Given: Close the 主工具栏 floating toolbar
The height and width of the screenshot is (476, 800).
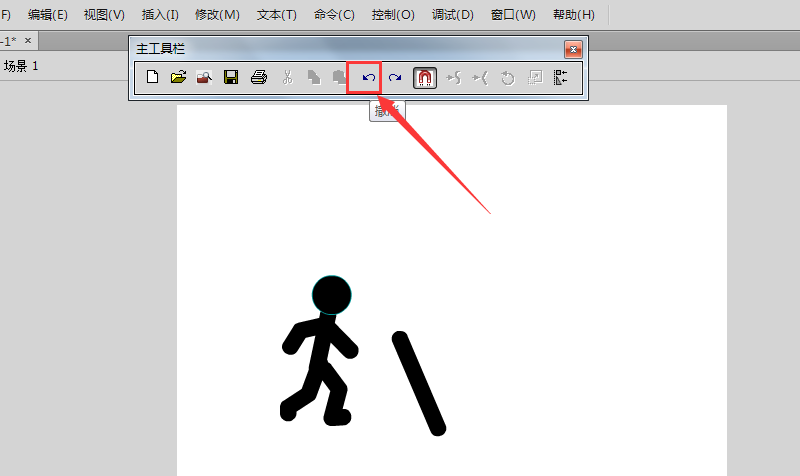Looking at the screenshot, I should pos(573,49).
